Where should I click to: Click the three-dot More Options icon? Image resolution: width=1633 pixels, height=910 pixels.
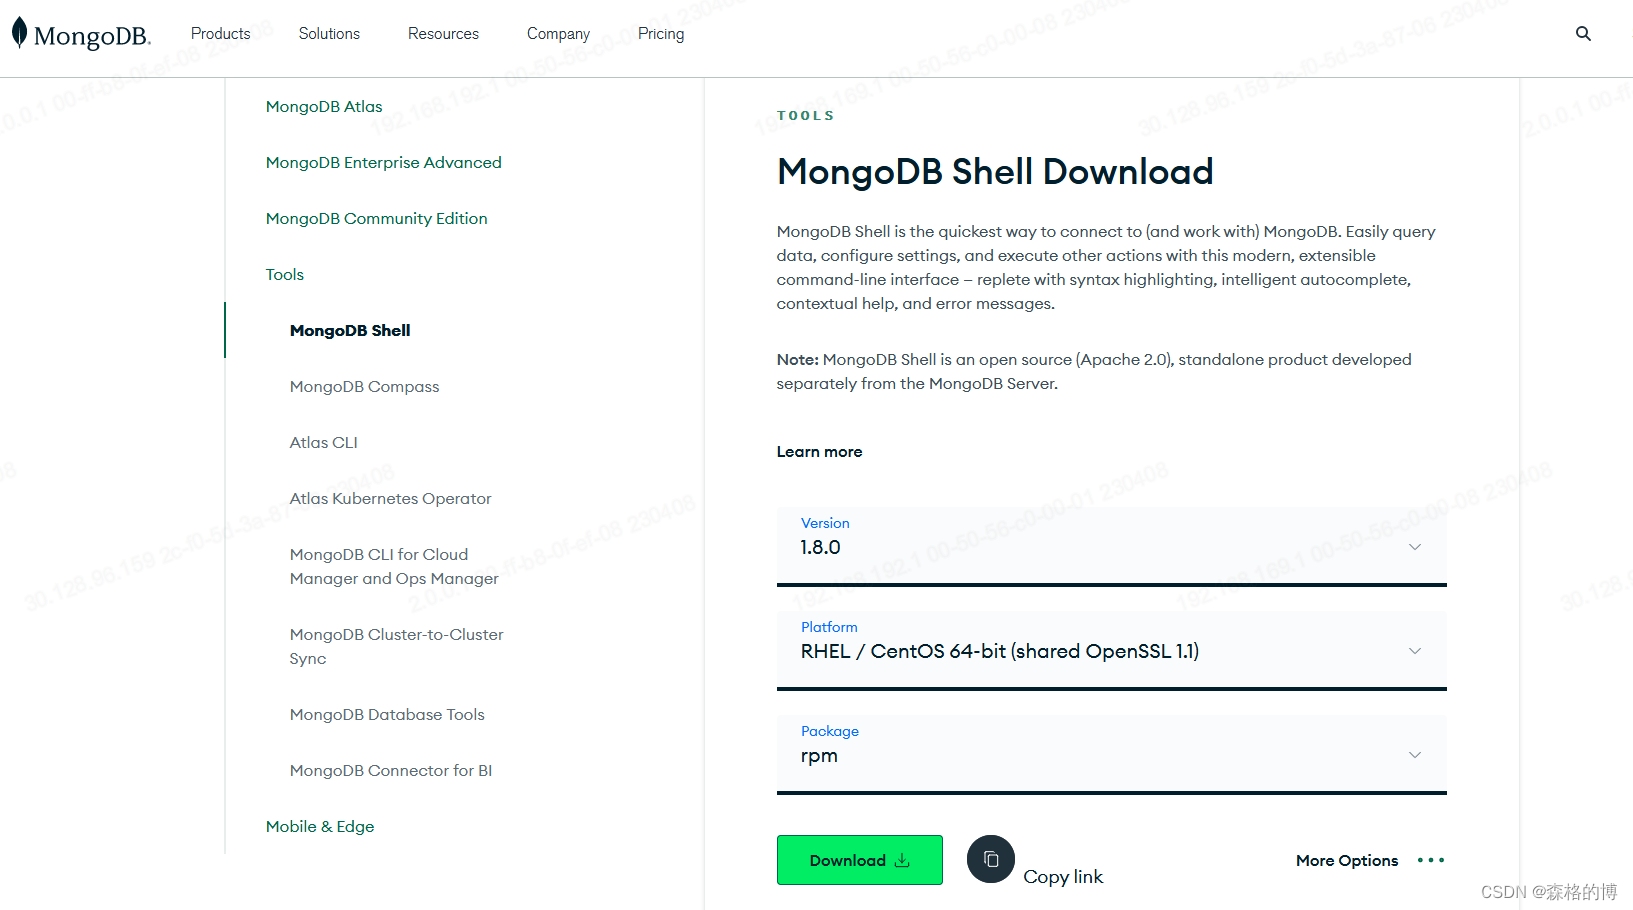[x=1431, y=860]
